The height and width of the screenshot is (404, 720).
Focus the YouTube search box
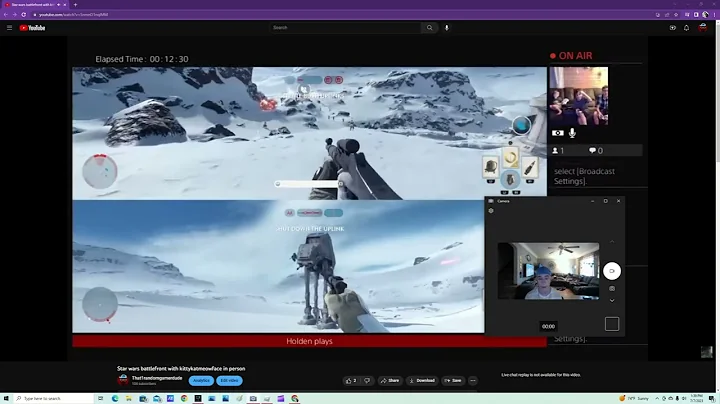click(345, 28)
